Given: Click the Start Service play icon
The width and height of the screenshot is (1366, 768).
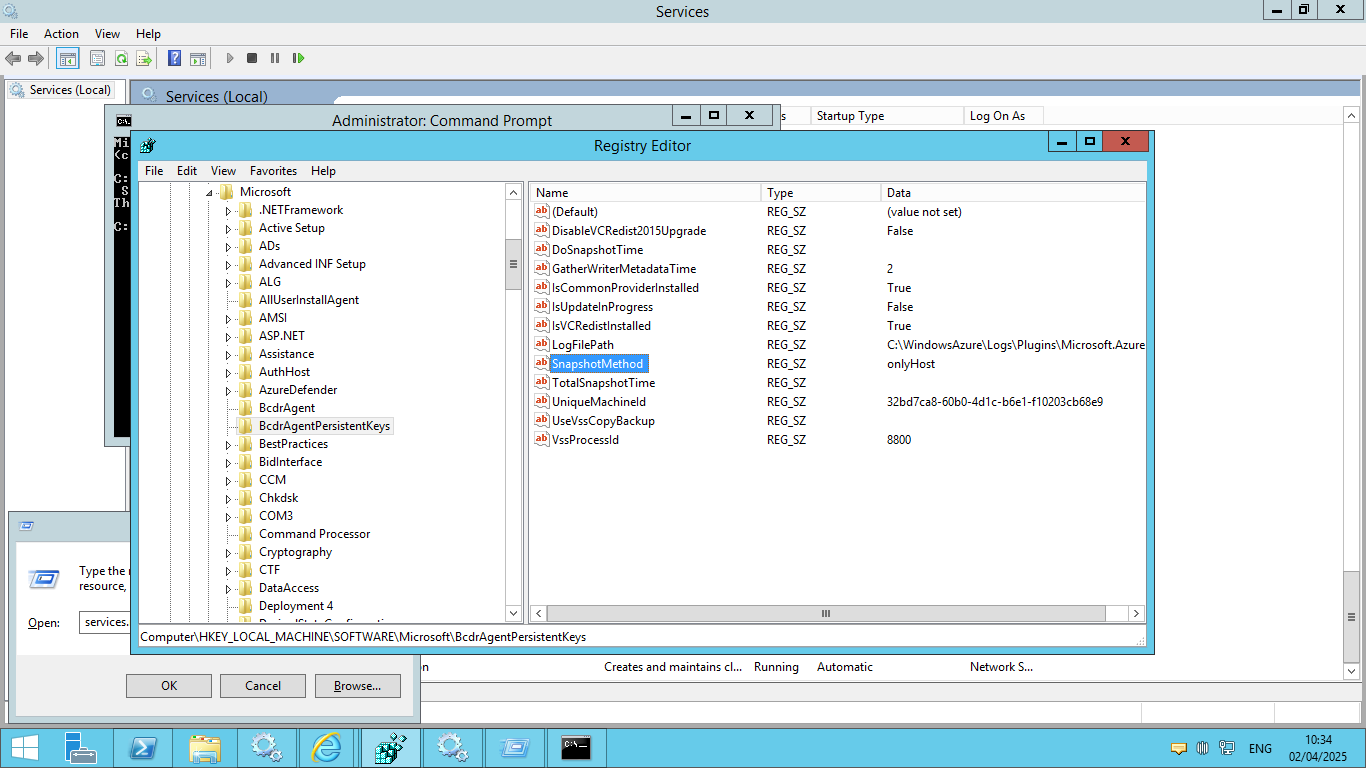Looking at the screenshot, I should 230,58.
